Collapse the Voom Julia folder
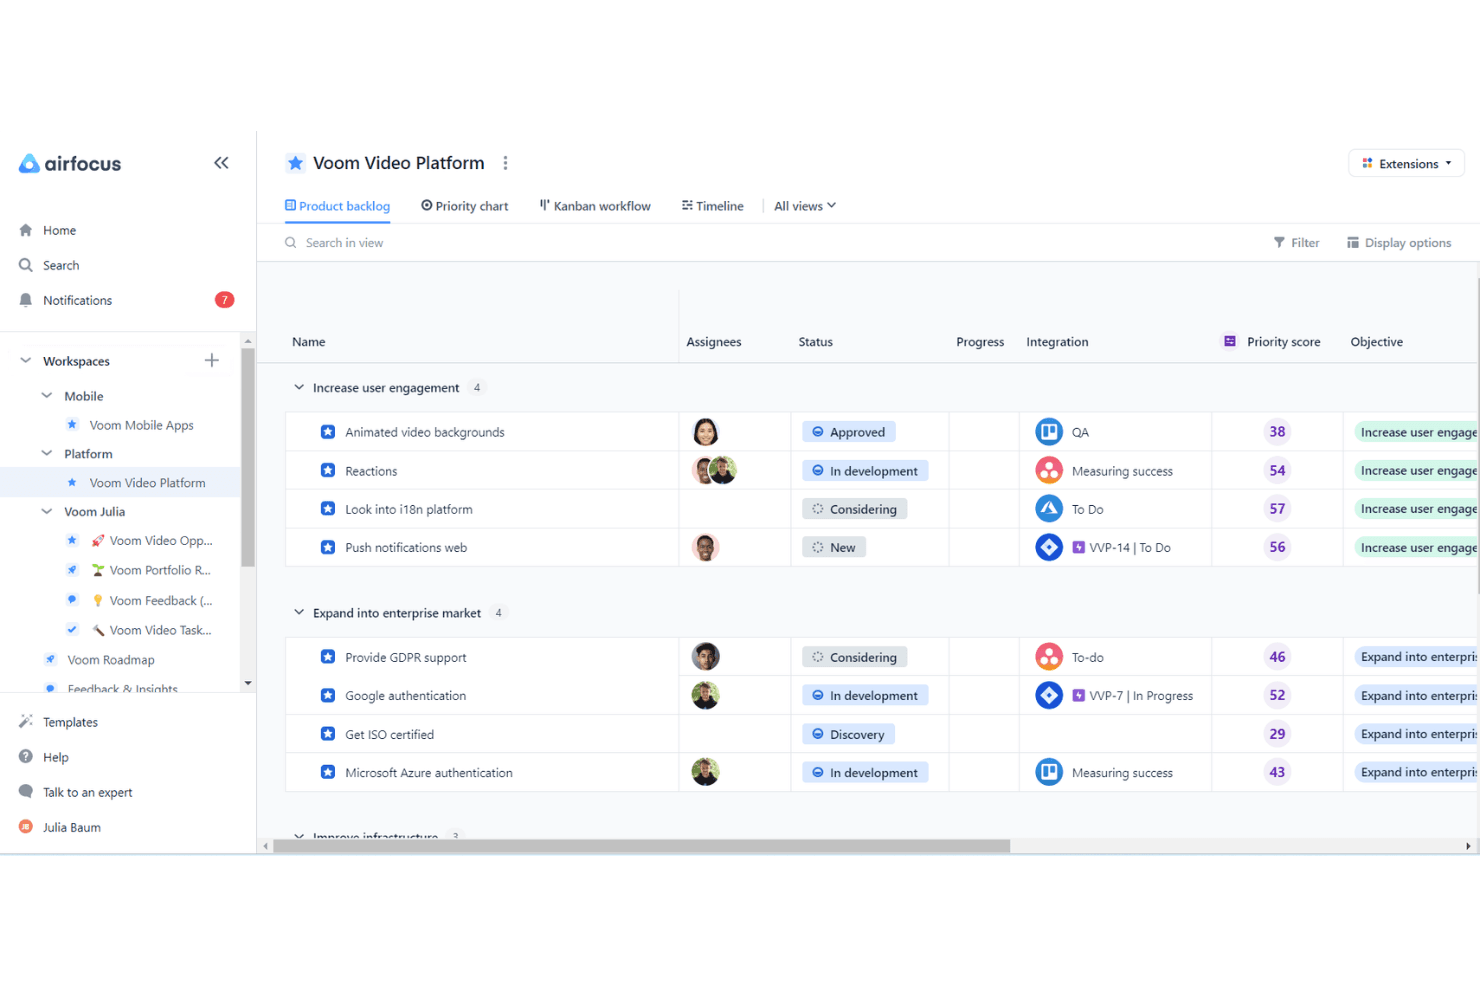Image resolution: width=1480 pixels, height=987 pixels. pyautogui.click(x=46, y=510)
